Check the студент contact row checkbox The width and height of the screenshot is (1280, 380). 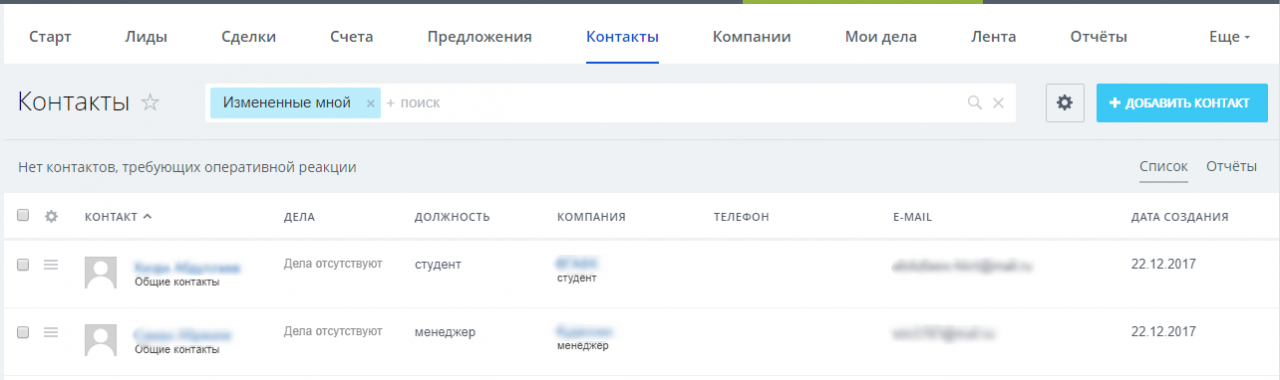(x=23, y=264)
